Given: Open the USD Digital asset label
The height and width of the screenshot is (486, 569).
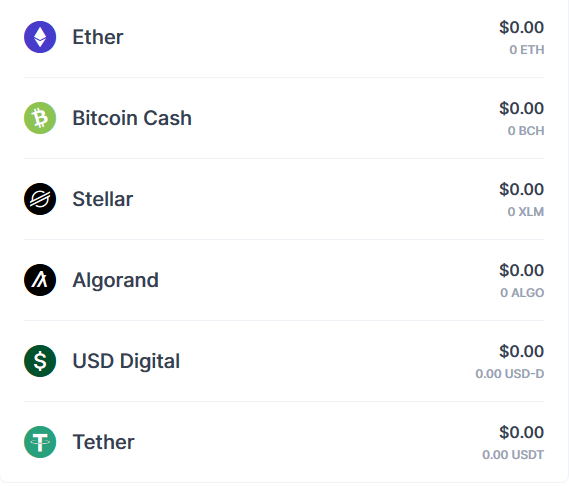Looking at the screenshot, I should [x=126, y=361].
